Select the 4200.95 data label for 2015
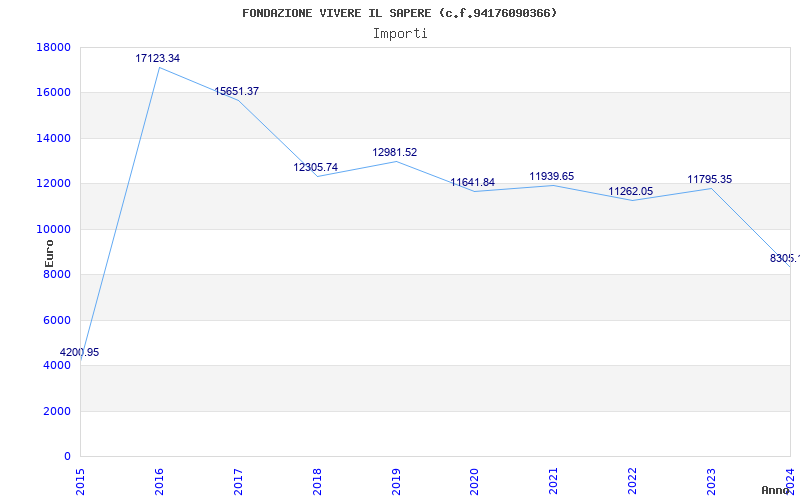 pyautogui.click(x=79, y=353)
